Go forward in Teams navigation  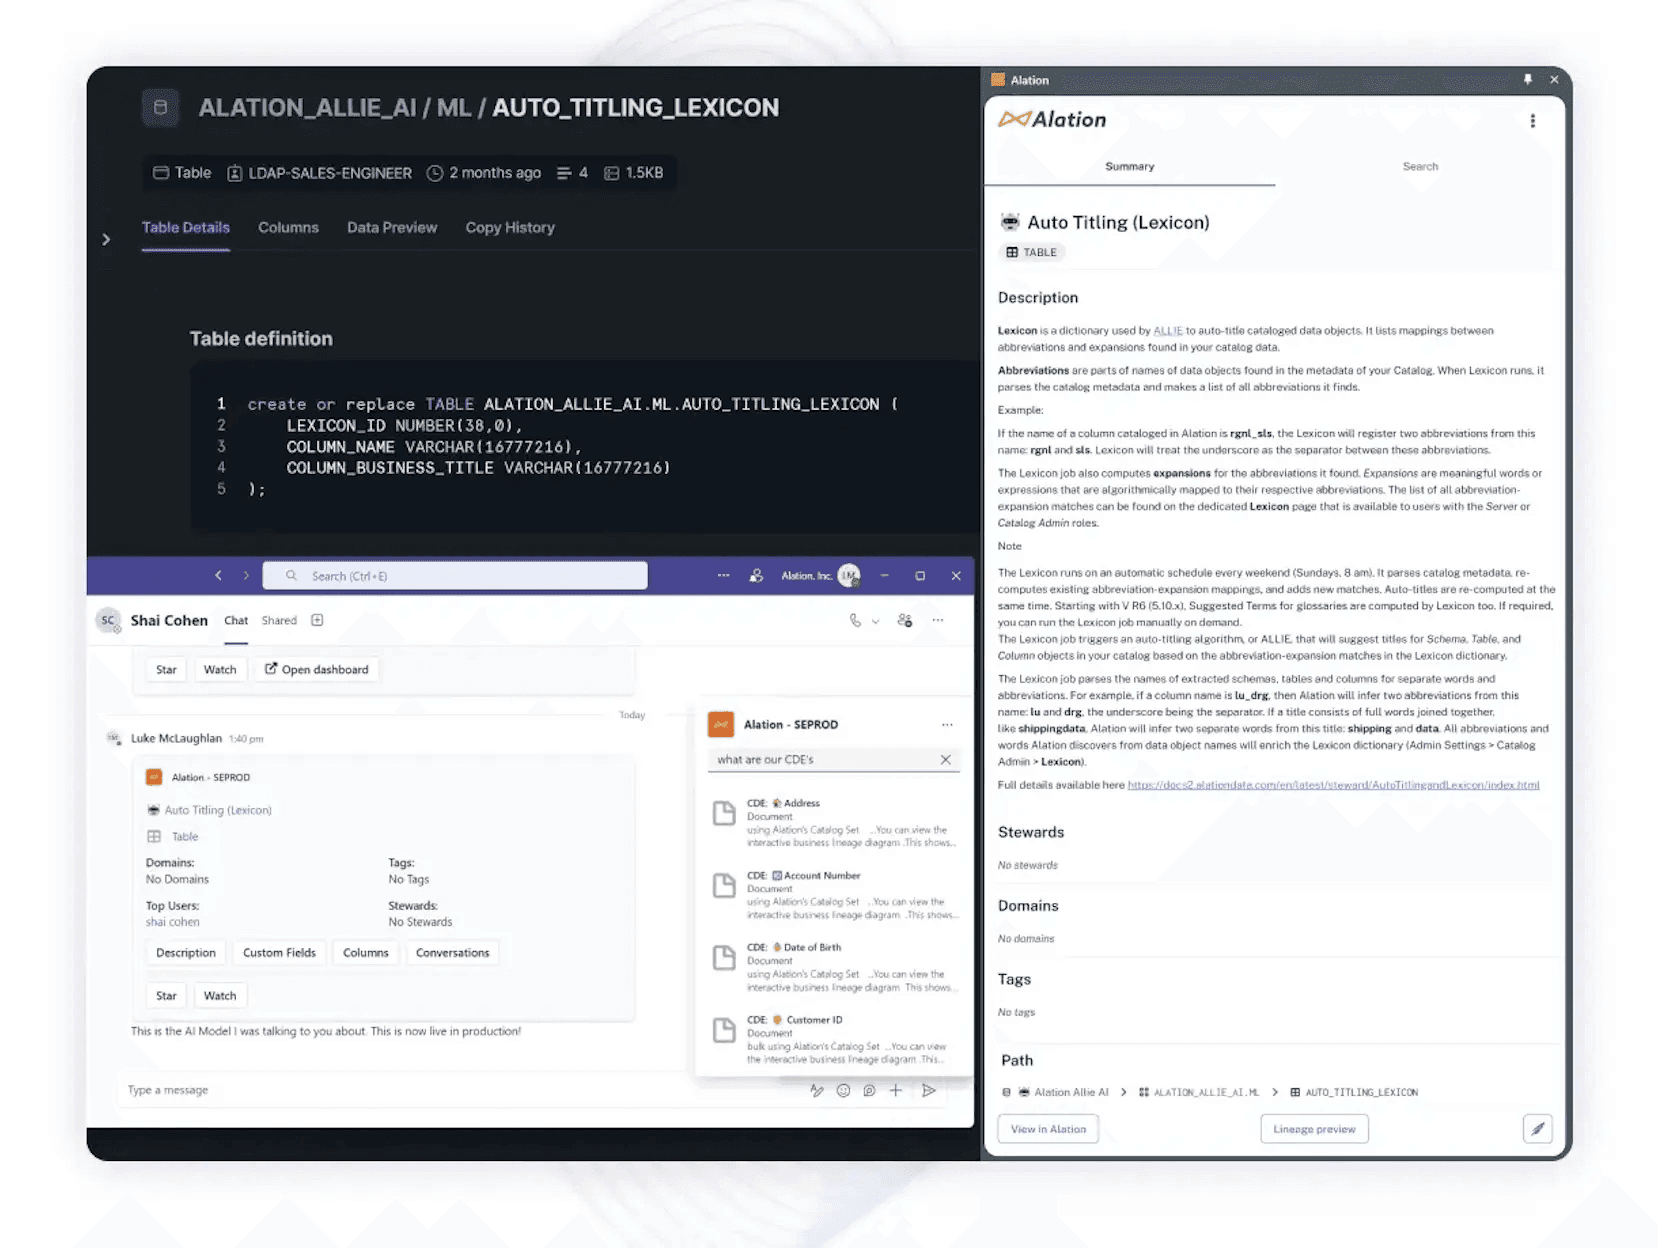(x=246, y=576)
